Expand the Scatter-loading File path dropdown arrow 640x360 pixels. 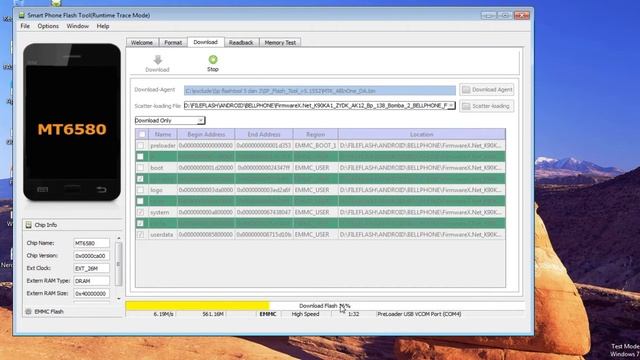click(x=451, y=106)
